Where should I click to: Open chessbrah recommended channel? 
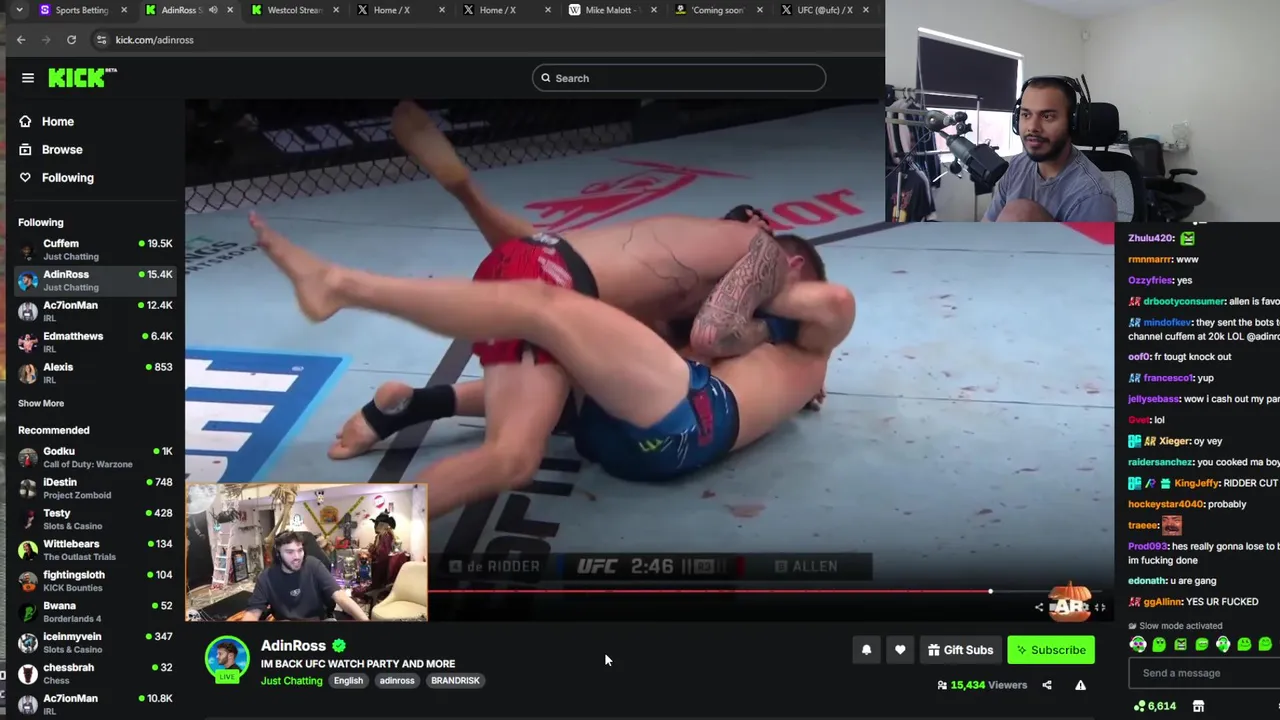[x=95, y=674]
